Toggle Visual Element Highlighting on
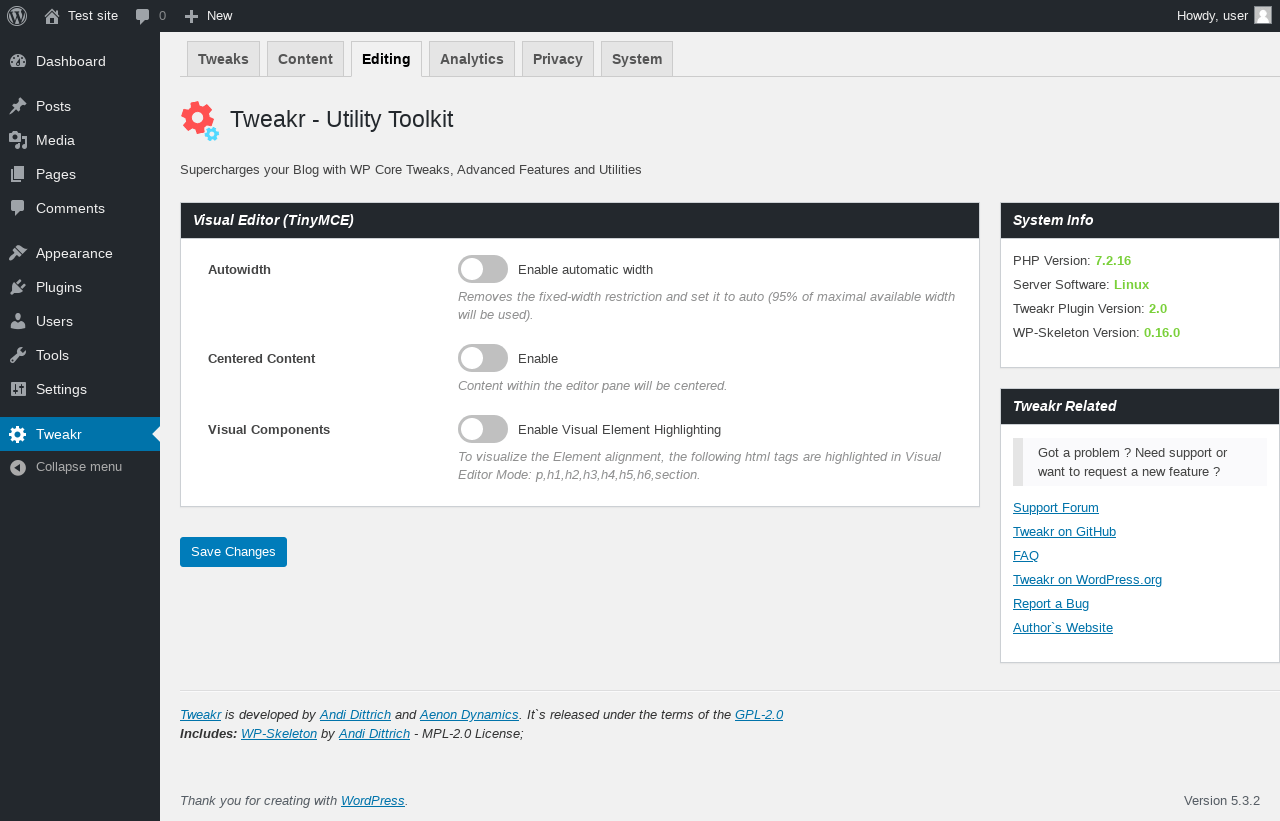 483,429
